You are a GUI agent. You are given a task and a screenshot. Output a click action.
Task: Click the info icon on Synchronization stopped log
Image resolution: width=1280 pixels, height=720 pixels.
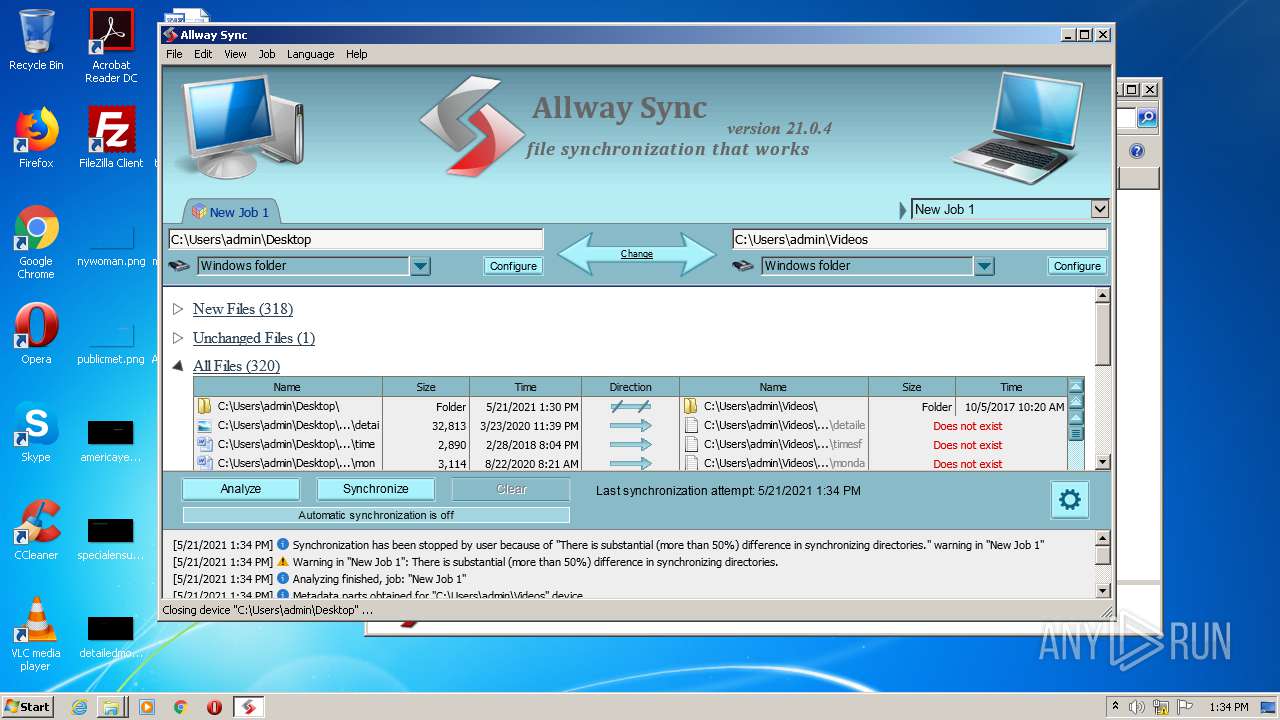coord(283,545)
